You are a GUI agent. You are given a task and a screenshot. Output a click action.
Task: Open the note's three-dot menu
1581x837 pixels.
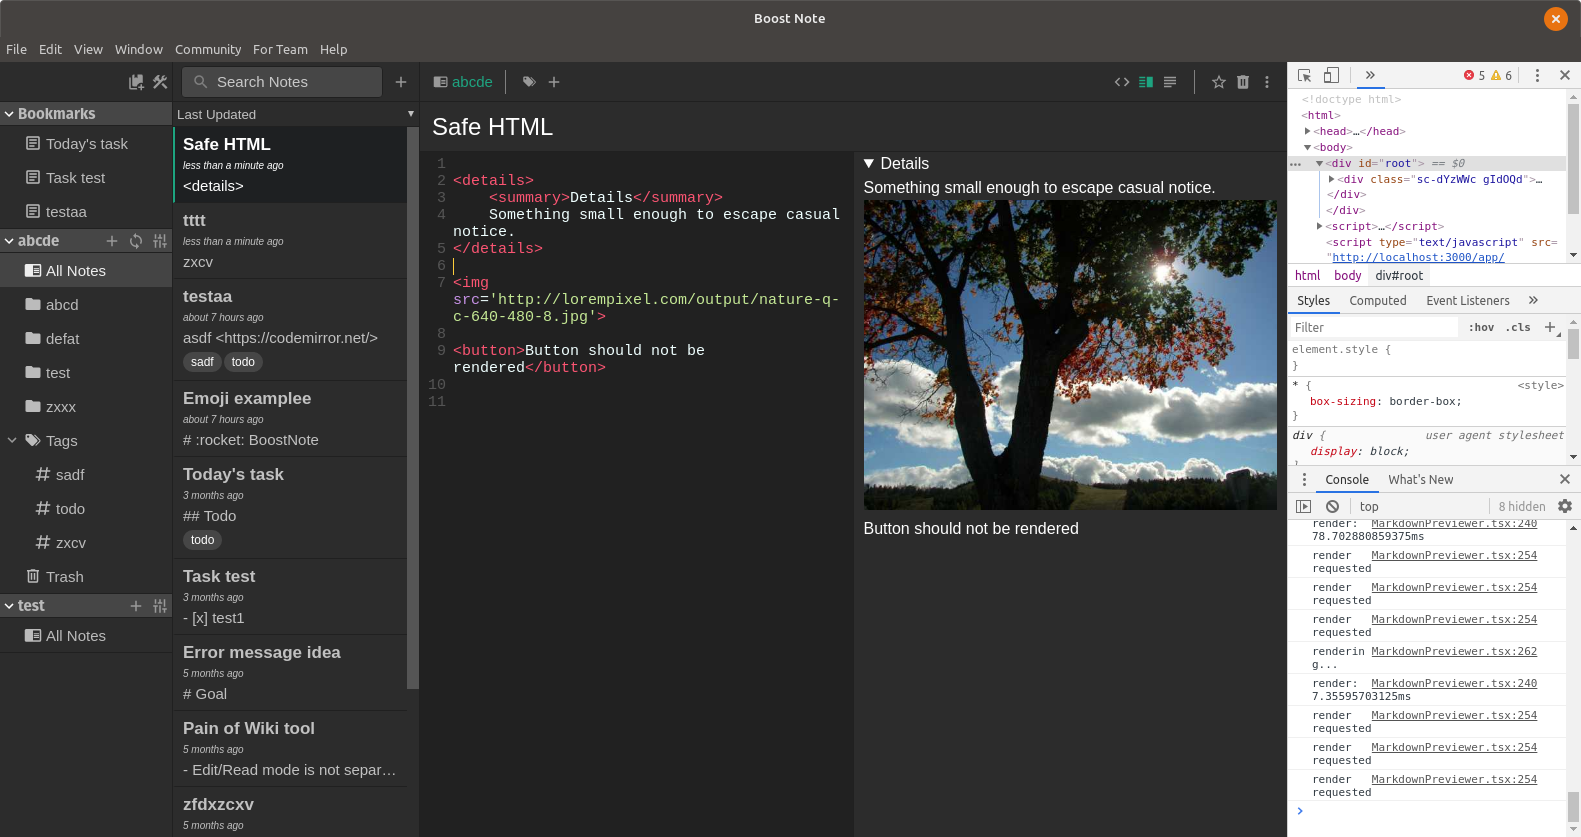(1267, 82)
